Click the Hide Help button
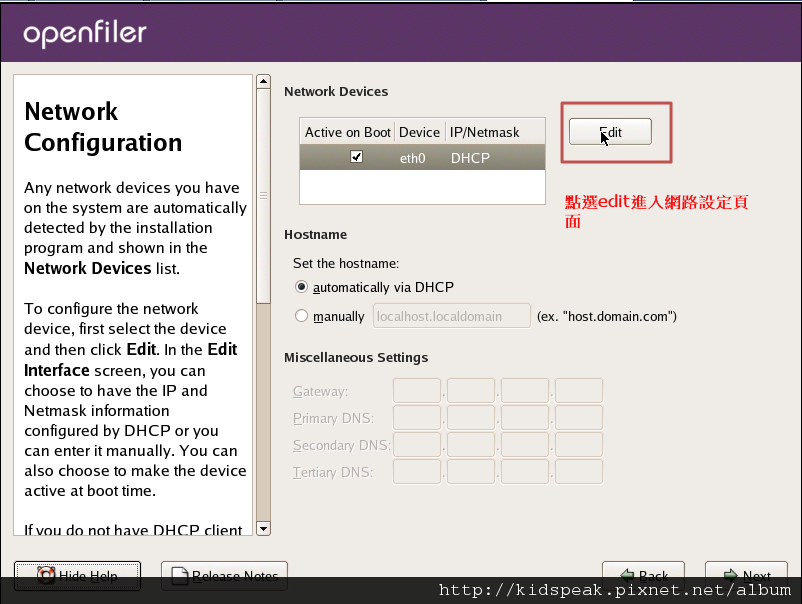 click(77, 576)
